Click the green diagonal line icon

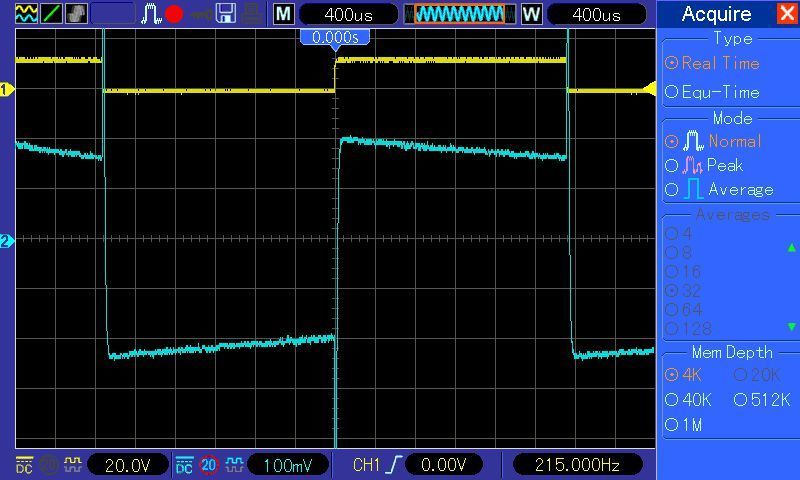pyautogui.click(x=52, y=14)
